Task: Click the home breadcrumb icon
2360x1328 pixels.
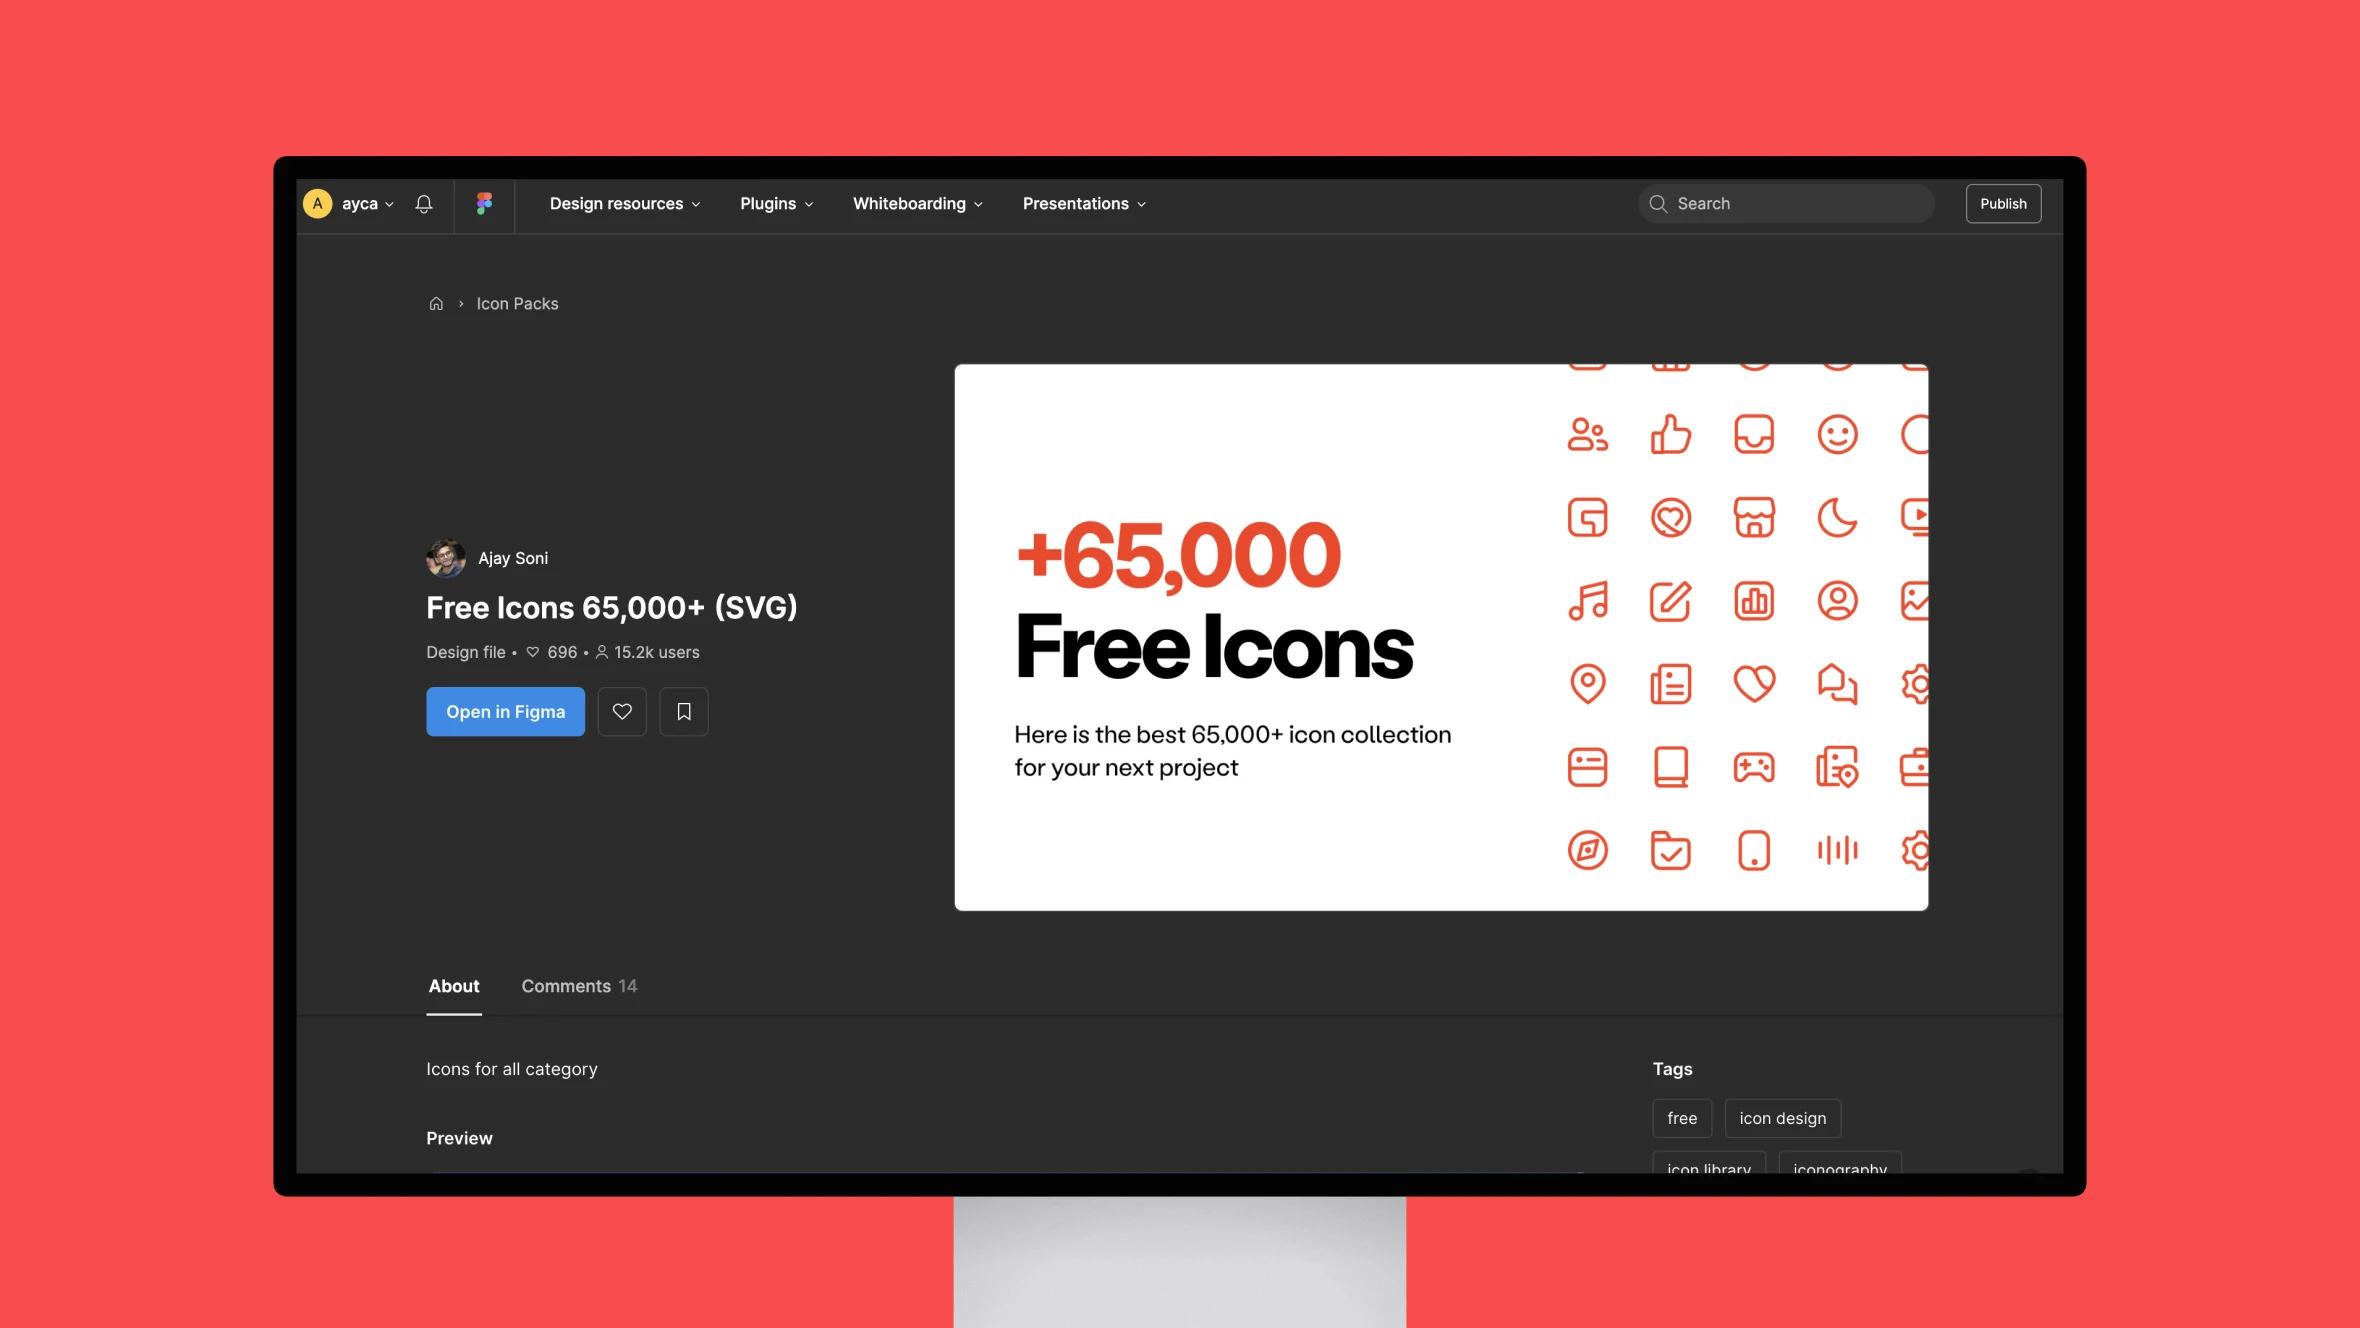Action: (x=436, y=303)
